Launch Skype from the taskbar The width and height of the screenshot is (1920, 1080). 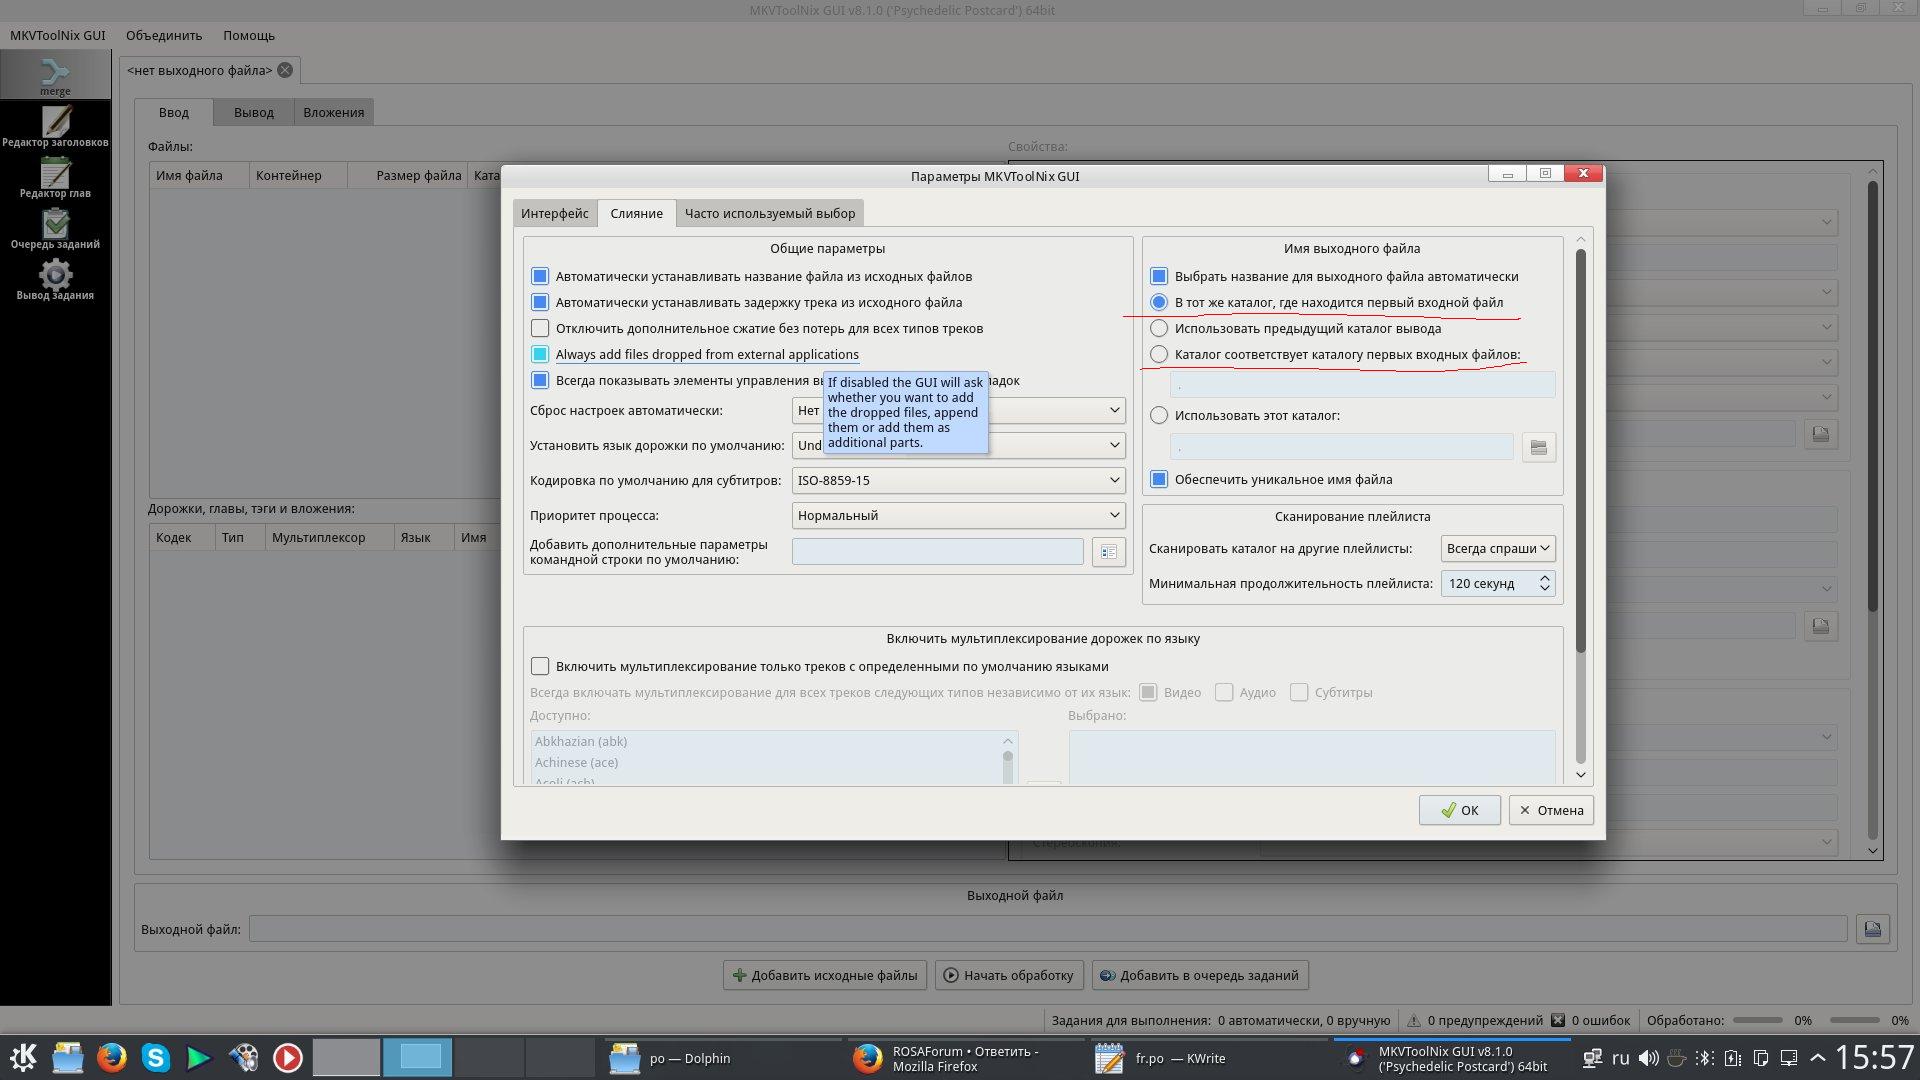click(155, 1057)
